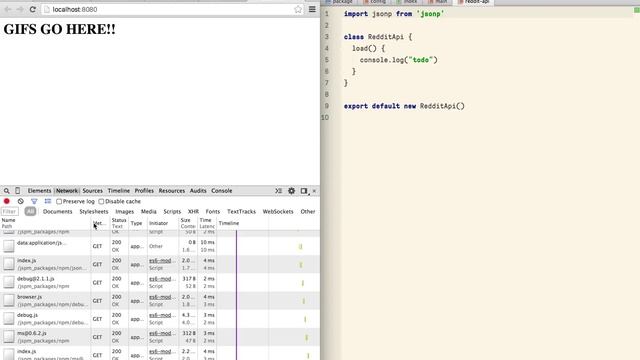Click the network Filter text field
640x360 pixels.
coord(10,211)
